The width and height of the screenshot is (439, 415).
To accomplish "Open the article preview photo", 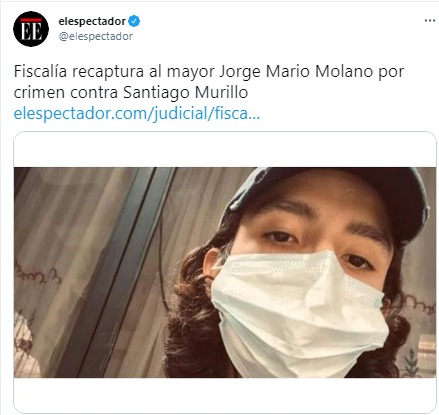I will click(225, 272).
